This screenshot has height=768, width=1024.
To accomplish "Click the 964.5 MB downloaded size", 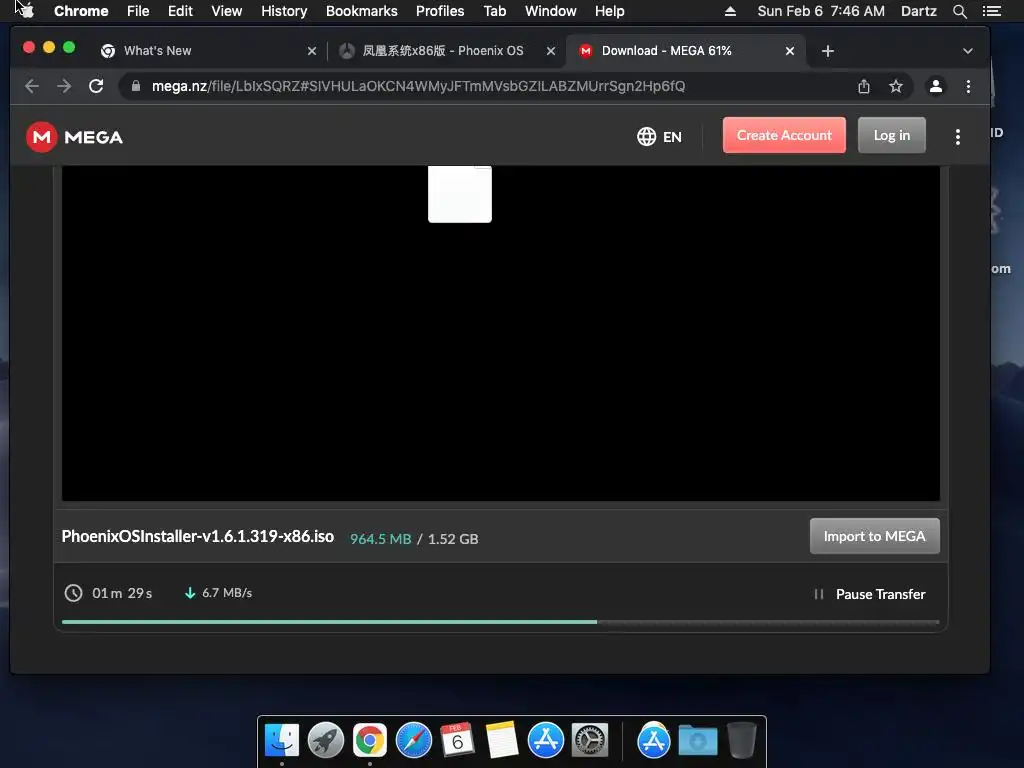I will 381,539.
